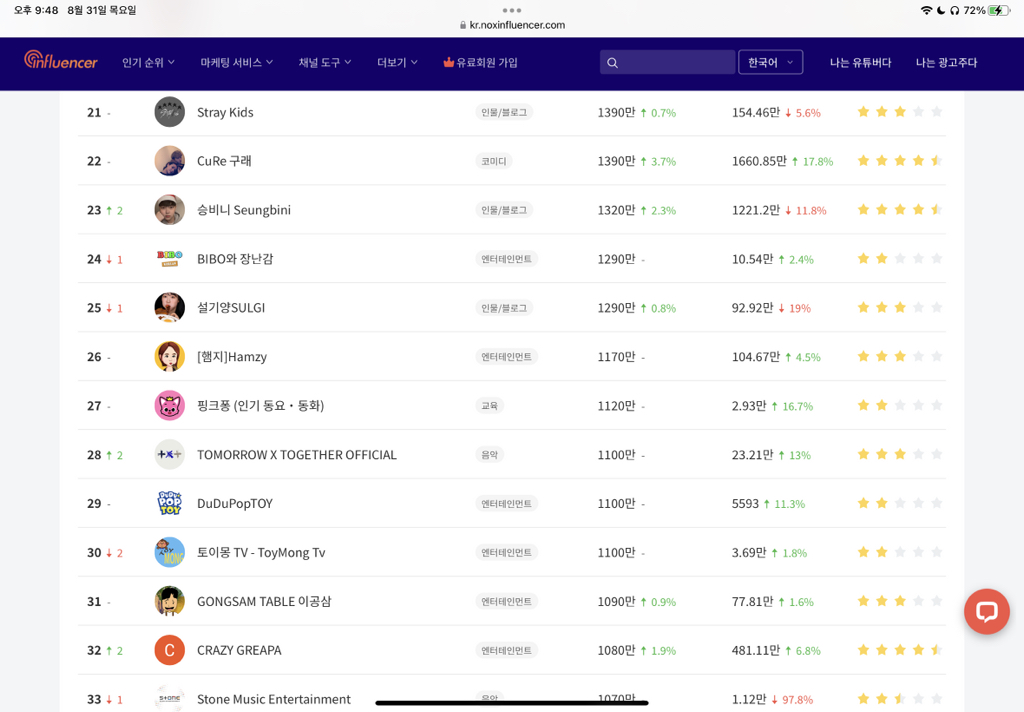Open [햄지]Hamzy avatar
1024x712 pixels.
(x=170, y=357)
